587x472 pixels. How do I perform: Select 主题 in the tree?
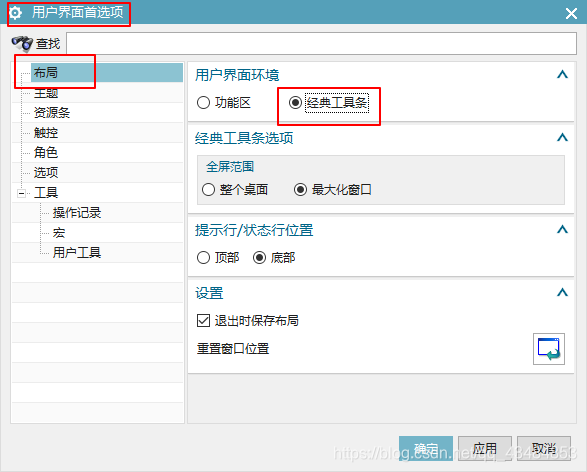46,92
